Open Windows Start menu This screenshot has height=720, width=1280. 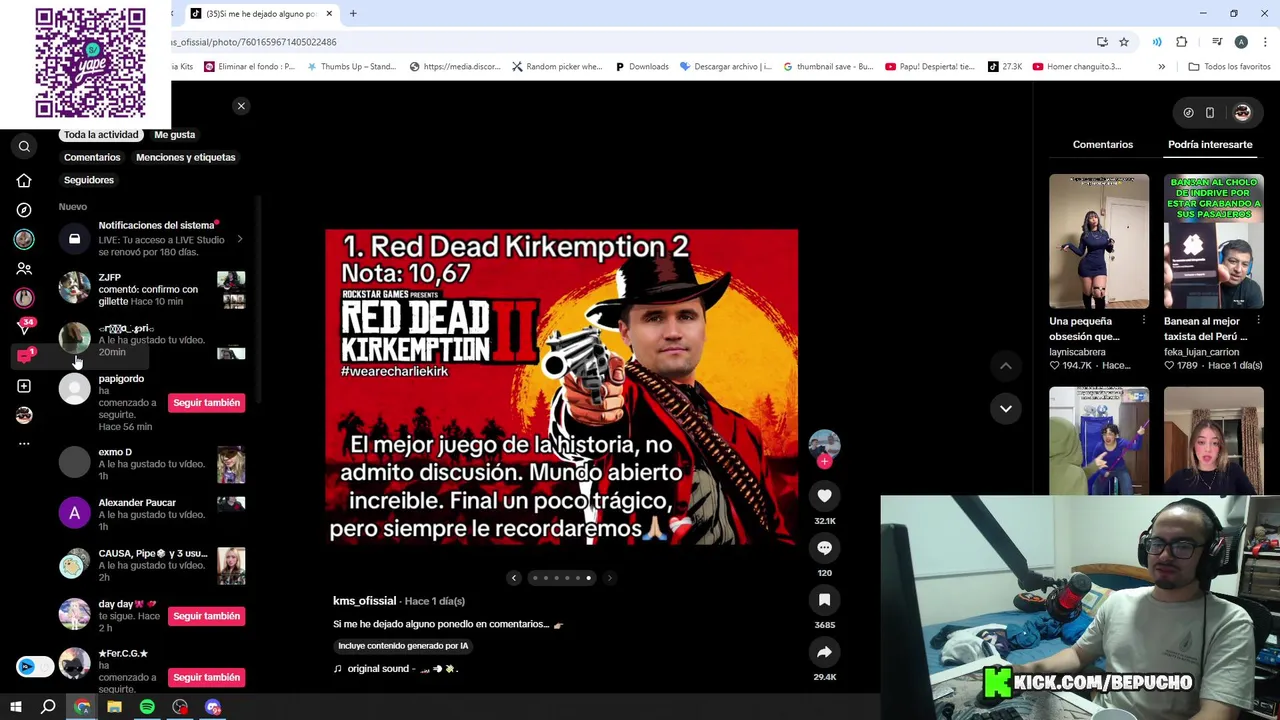pos(16,707)
